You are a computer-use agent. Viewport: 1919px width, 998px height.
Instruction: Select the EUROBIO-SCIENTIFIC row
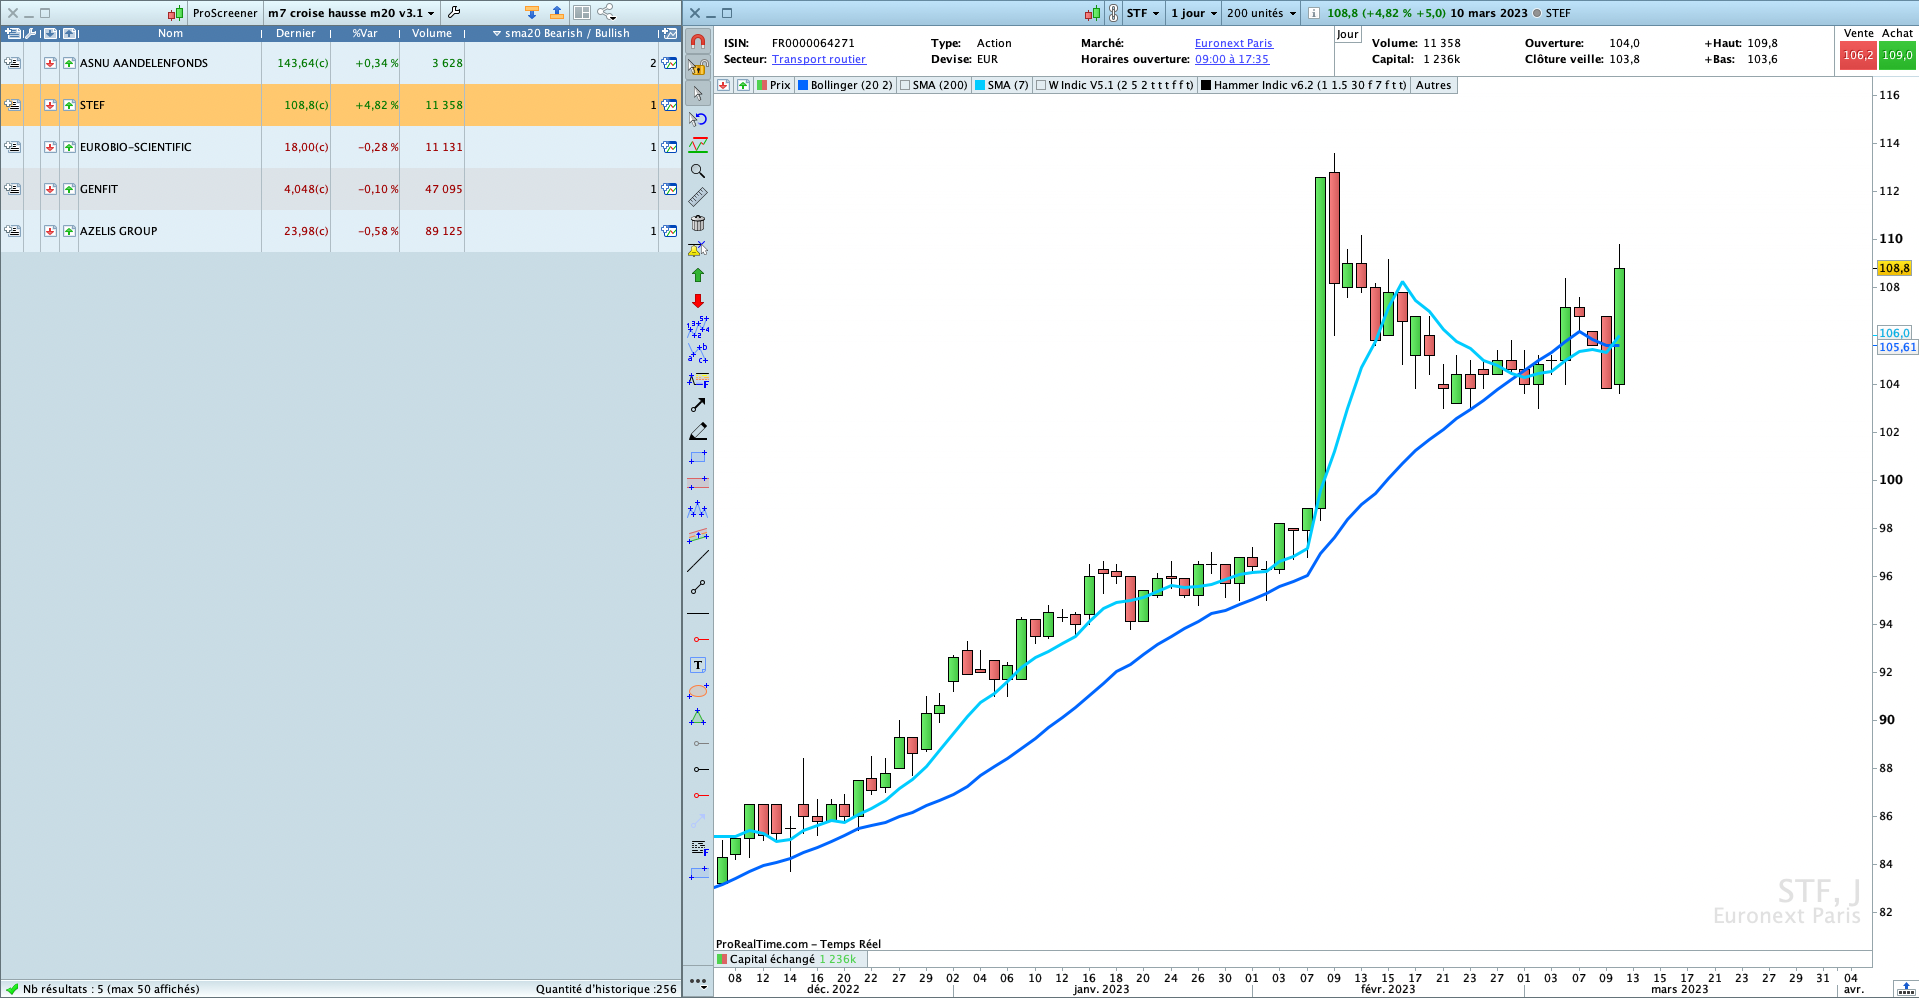coord(340,147)
